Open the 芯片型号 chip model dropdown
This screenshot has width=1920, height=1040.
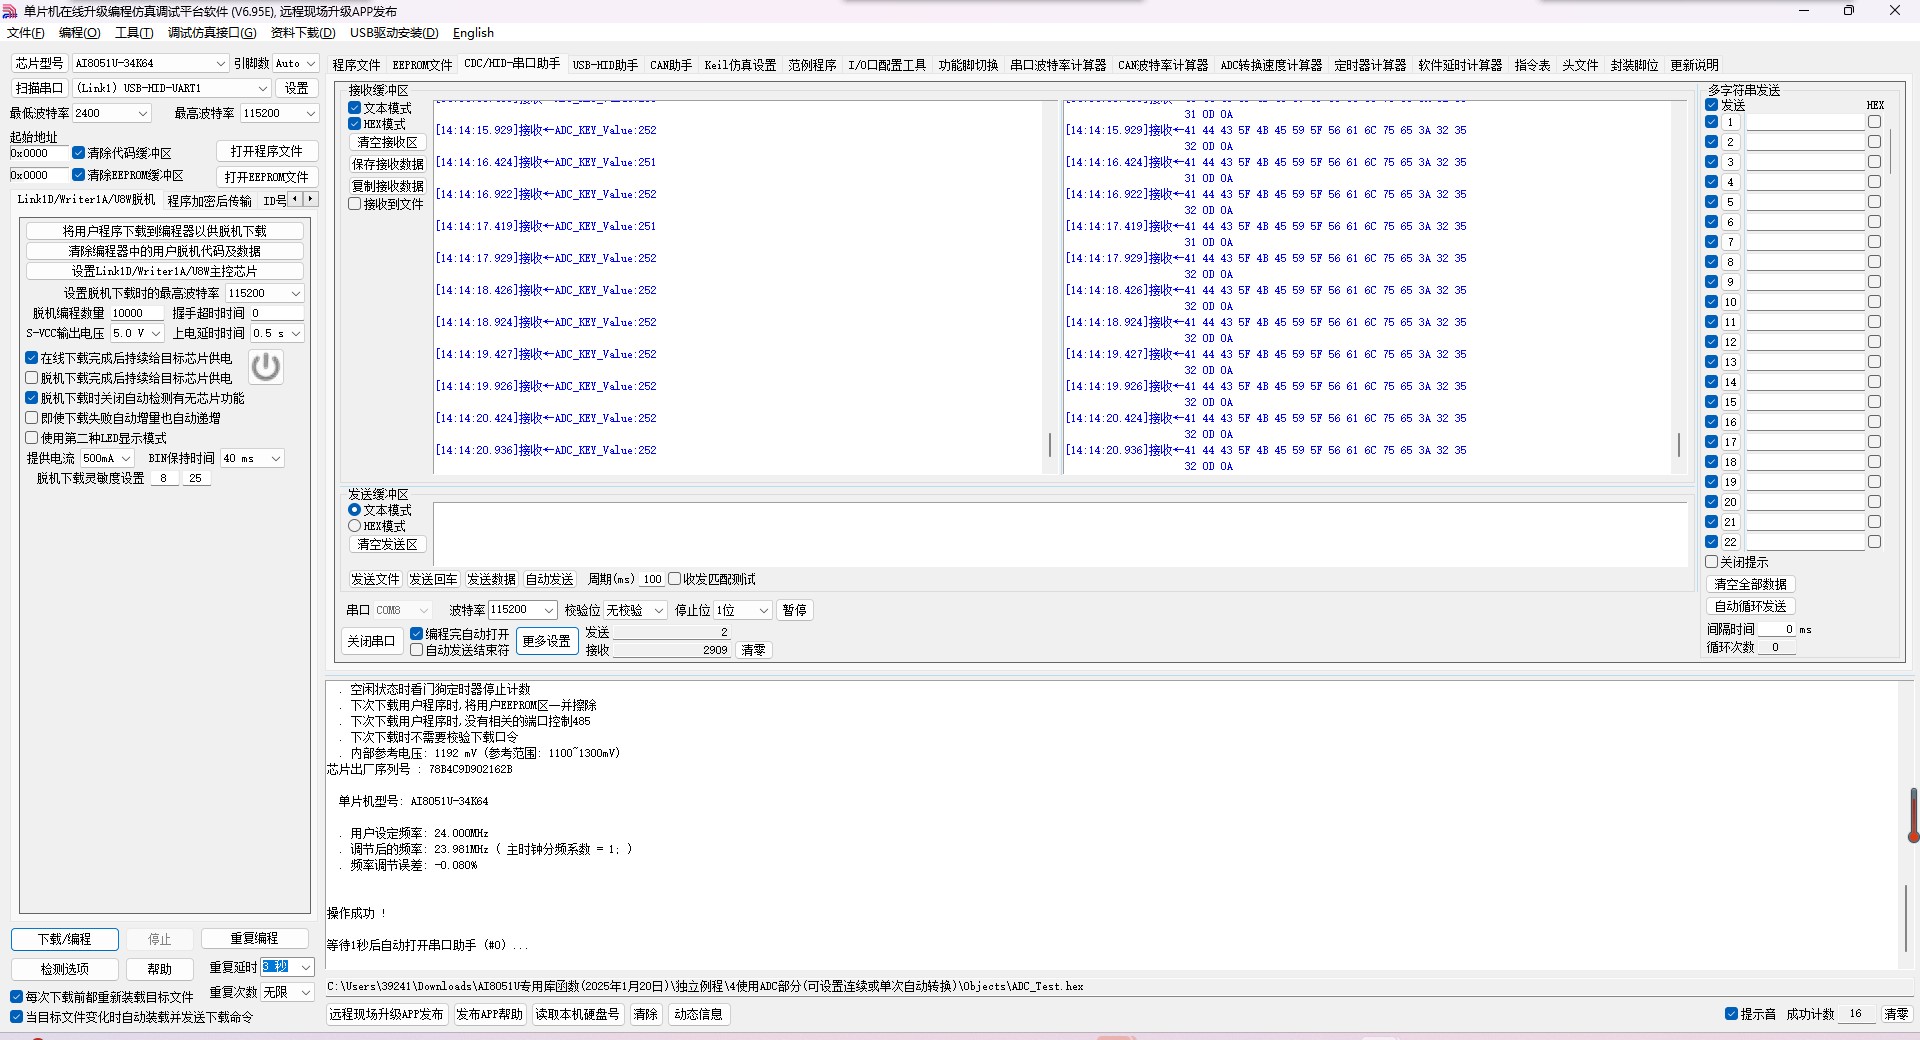(x=221, y=63)
